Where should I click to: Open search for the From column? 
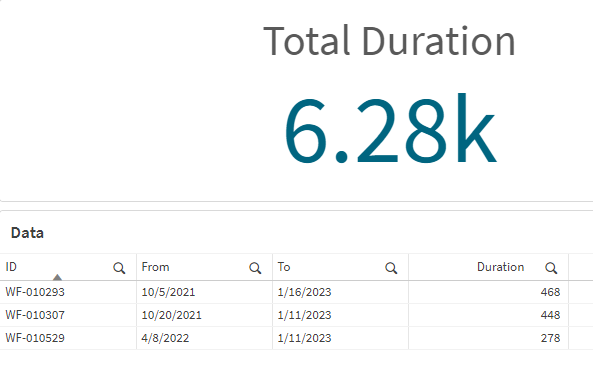click(x=255, y=268)
